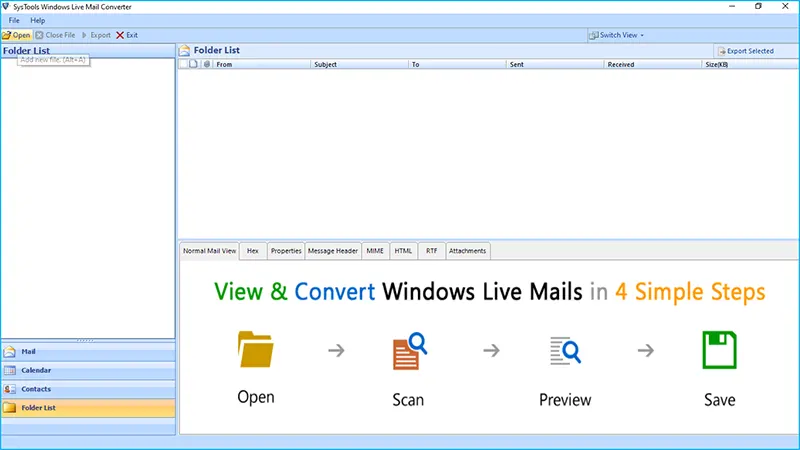Click the Preview label text
The width and height of the screenshot is (800, 450).
pos(565,399)
